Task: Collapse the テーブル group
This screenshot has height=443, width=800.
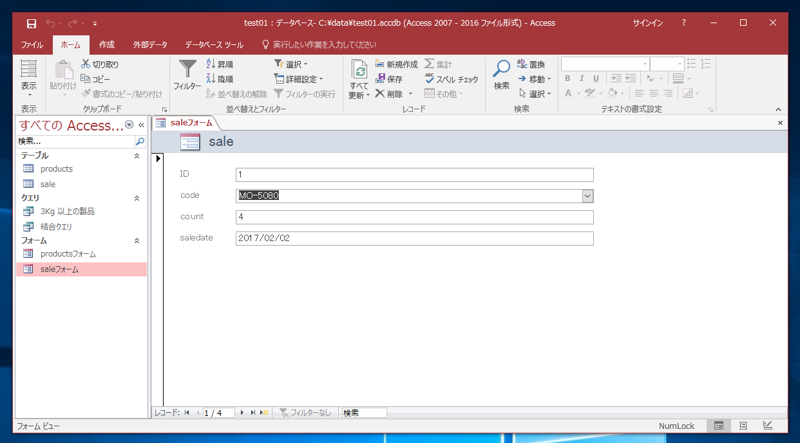Action: [136, 156]
